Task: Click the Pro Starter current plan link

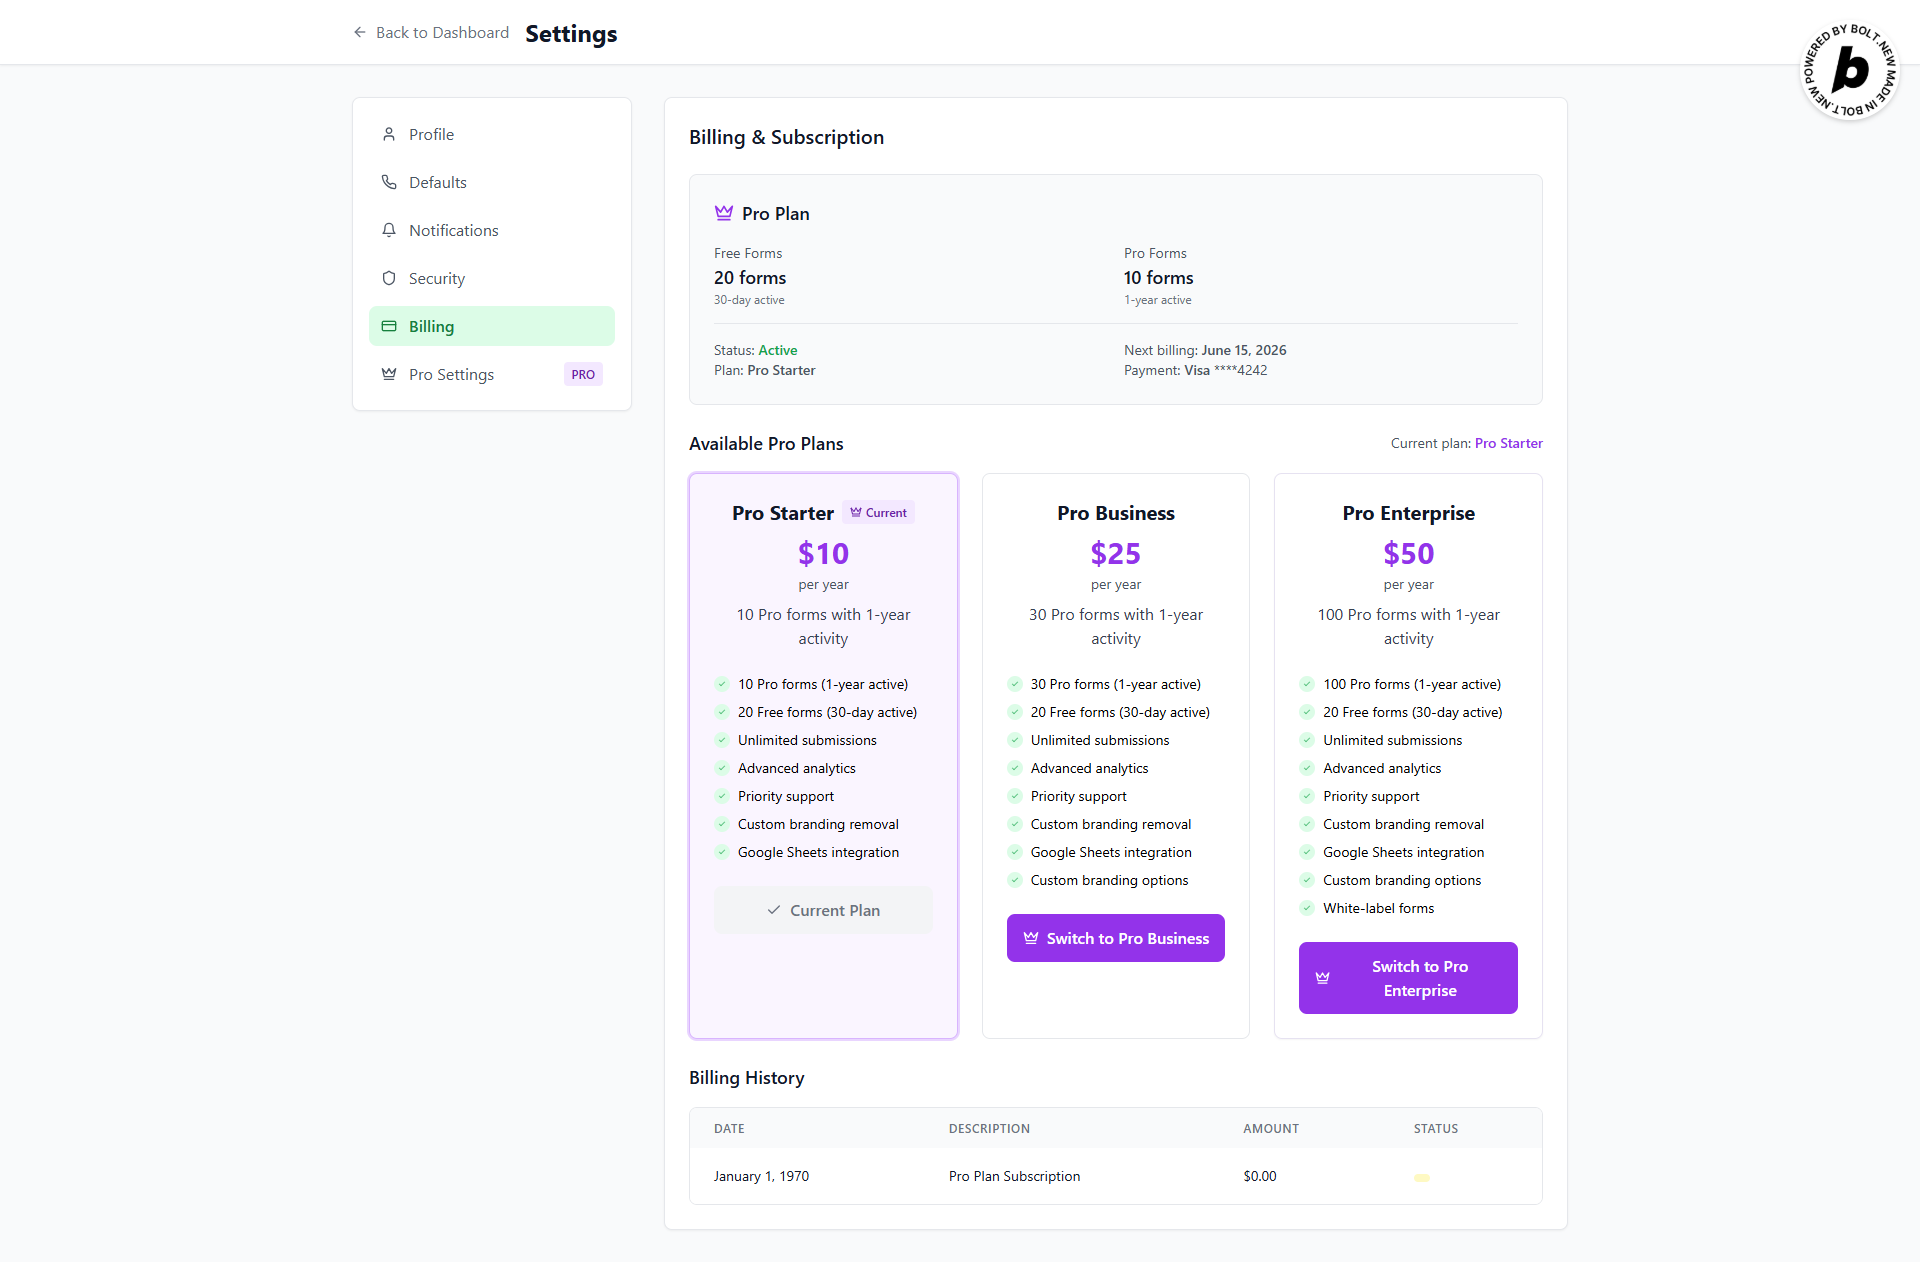Action: click(1508, 443)
